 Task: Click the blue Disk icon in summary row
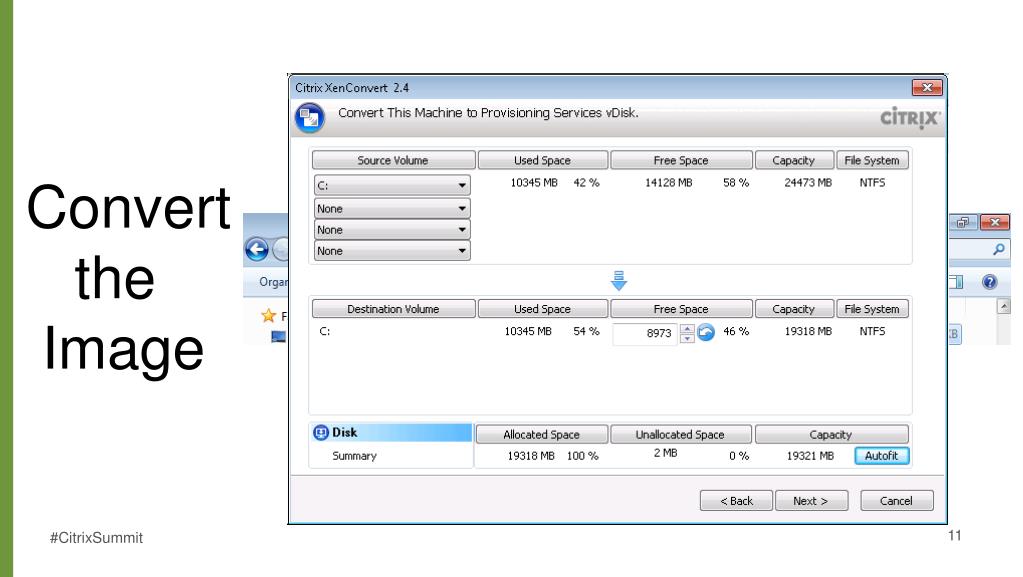click(x=320, y=433)
